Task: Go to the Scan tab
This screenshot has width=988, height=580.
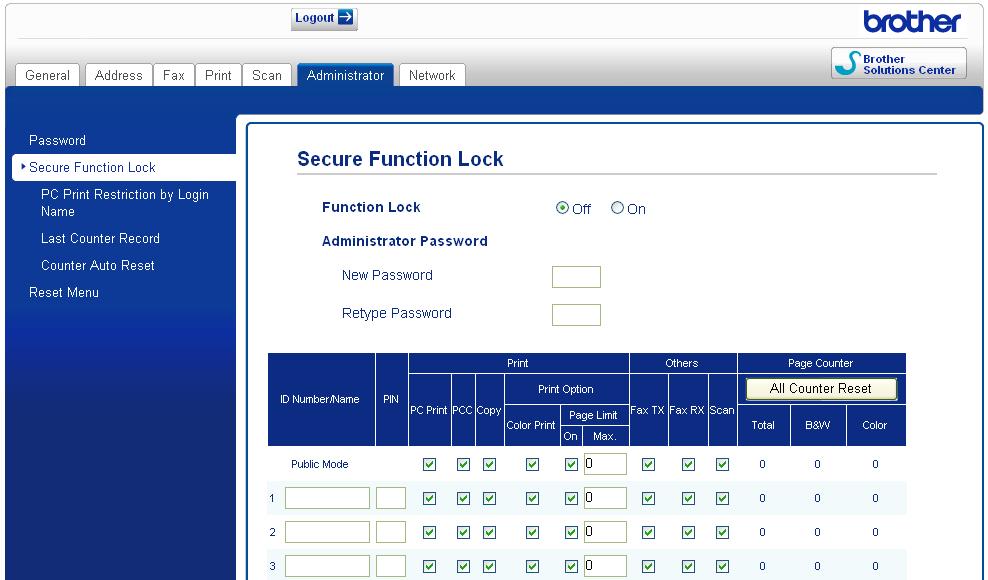Action: (x=267, y=75)
